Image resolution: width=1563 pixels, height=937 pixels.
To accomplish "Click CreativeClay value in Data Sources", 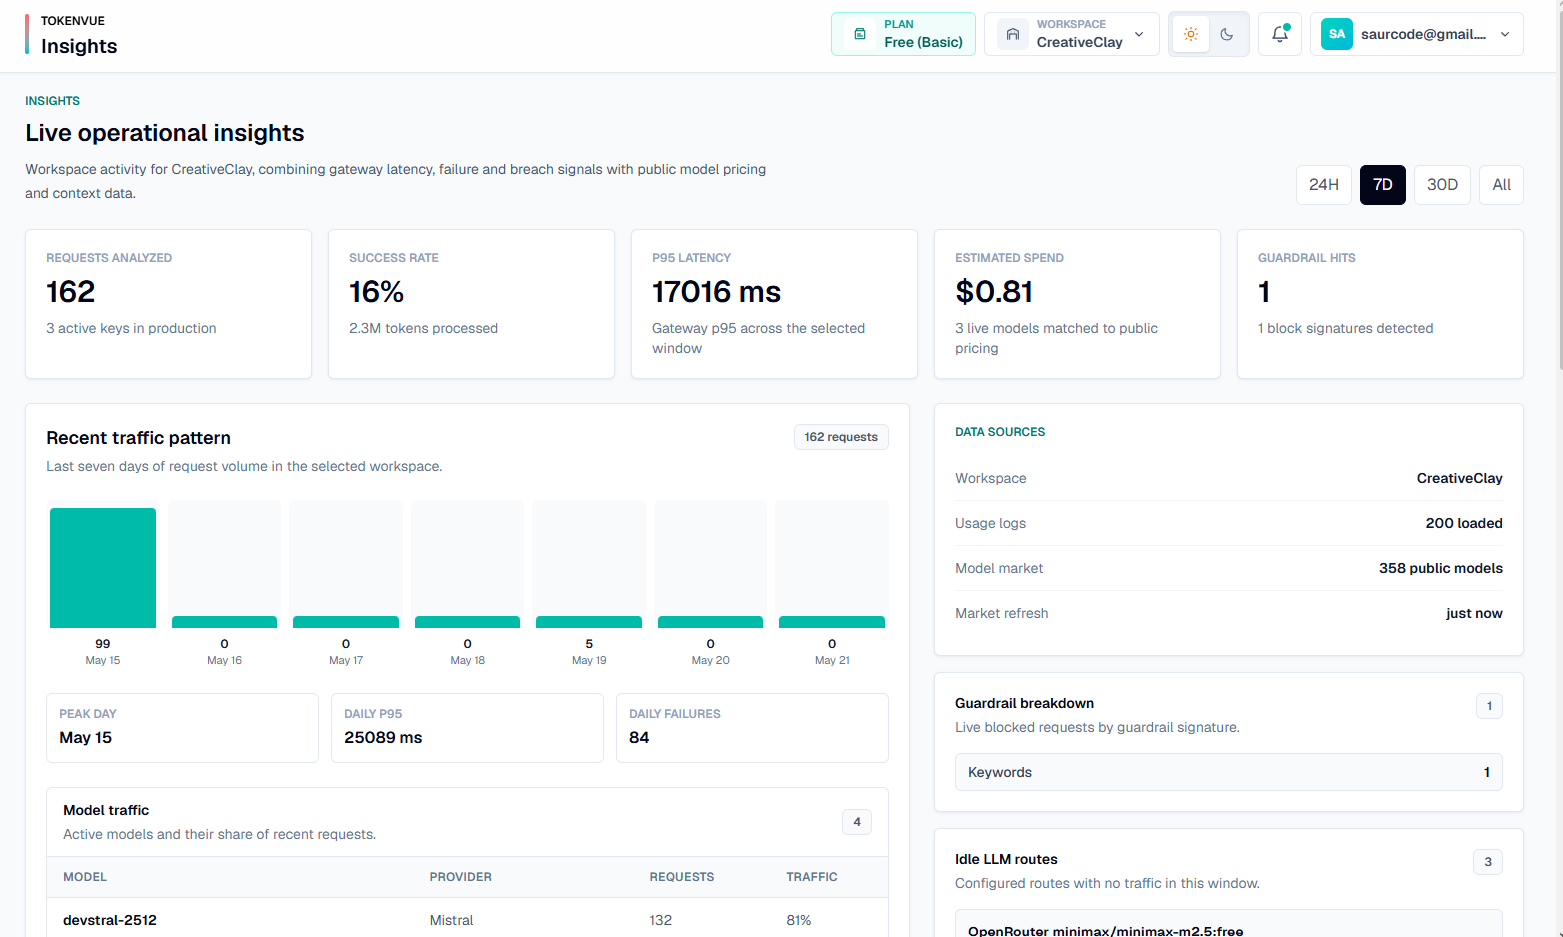I will [x=1460, y=478].
